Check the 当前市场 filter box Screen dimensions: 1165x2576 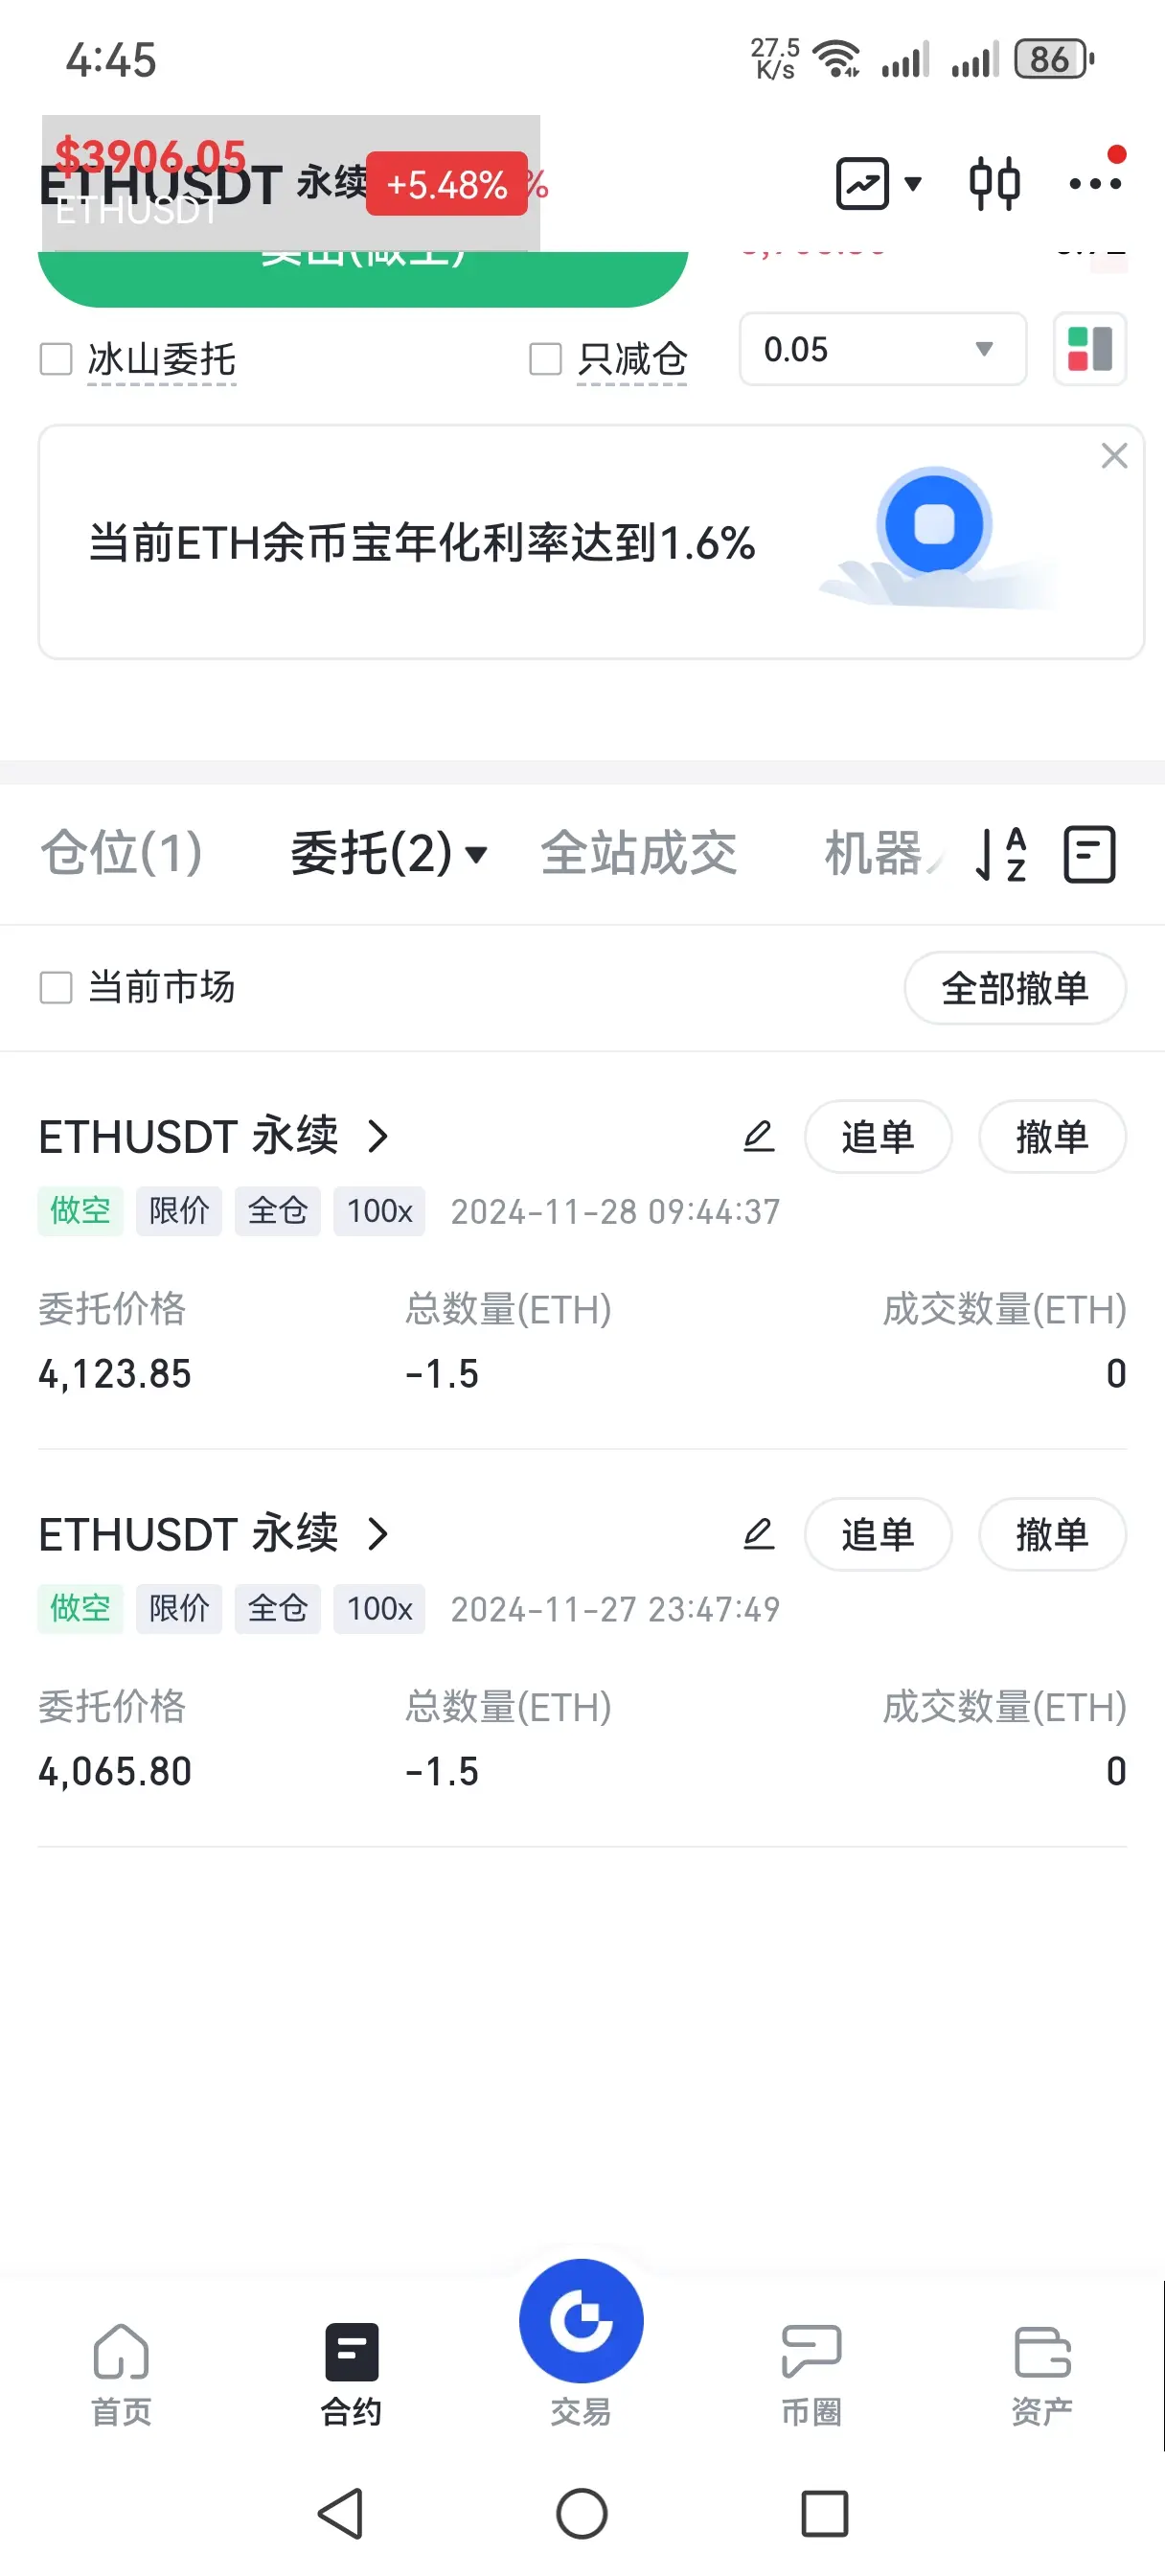56,987
